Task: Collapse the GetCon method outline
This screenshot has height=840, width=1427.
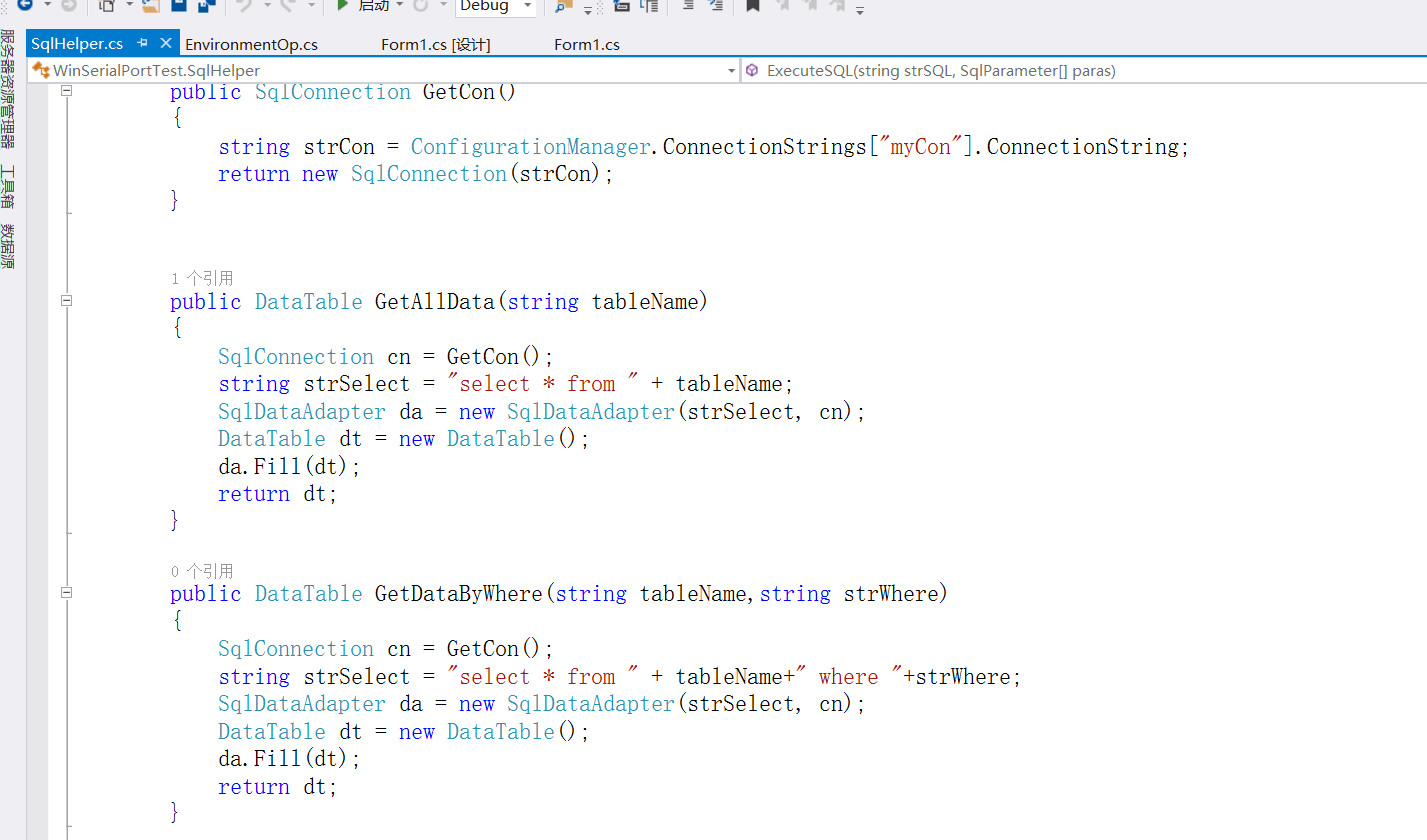Action: pos(67,91)
